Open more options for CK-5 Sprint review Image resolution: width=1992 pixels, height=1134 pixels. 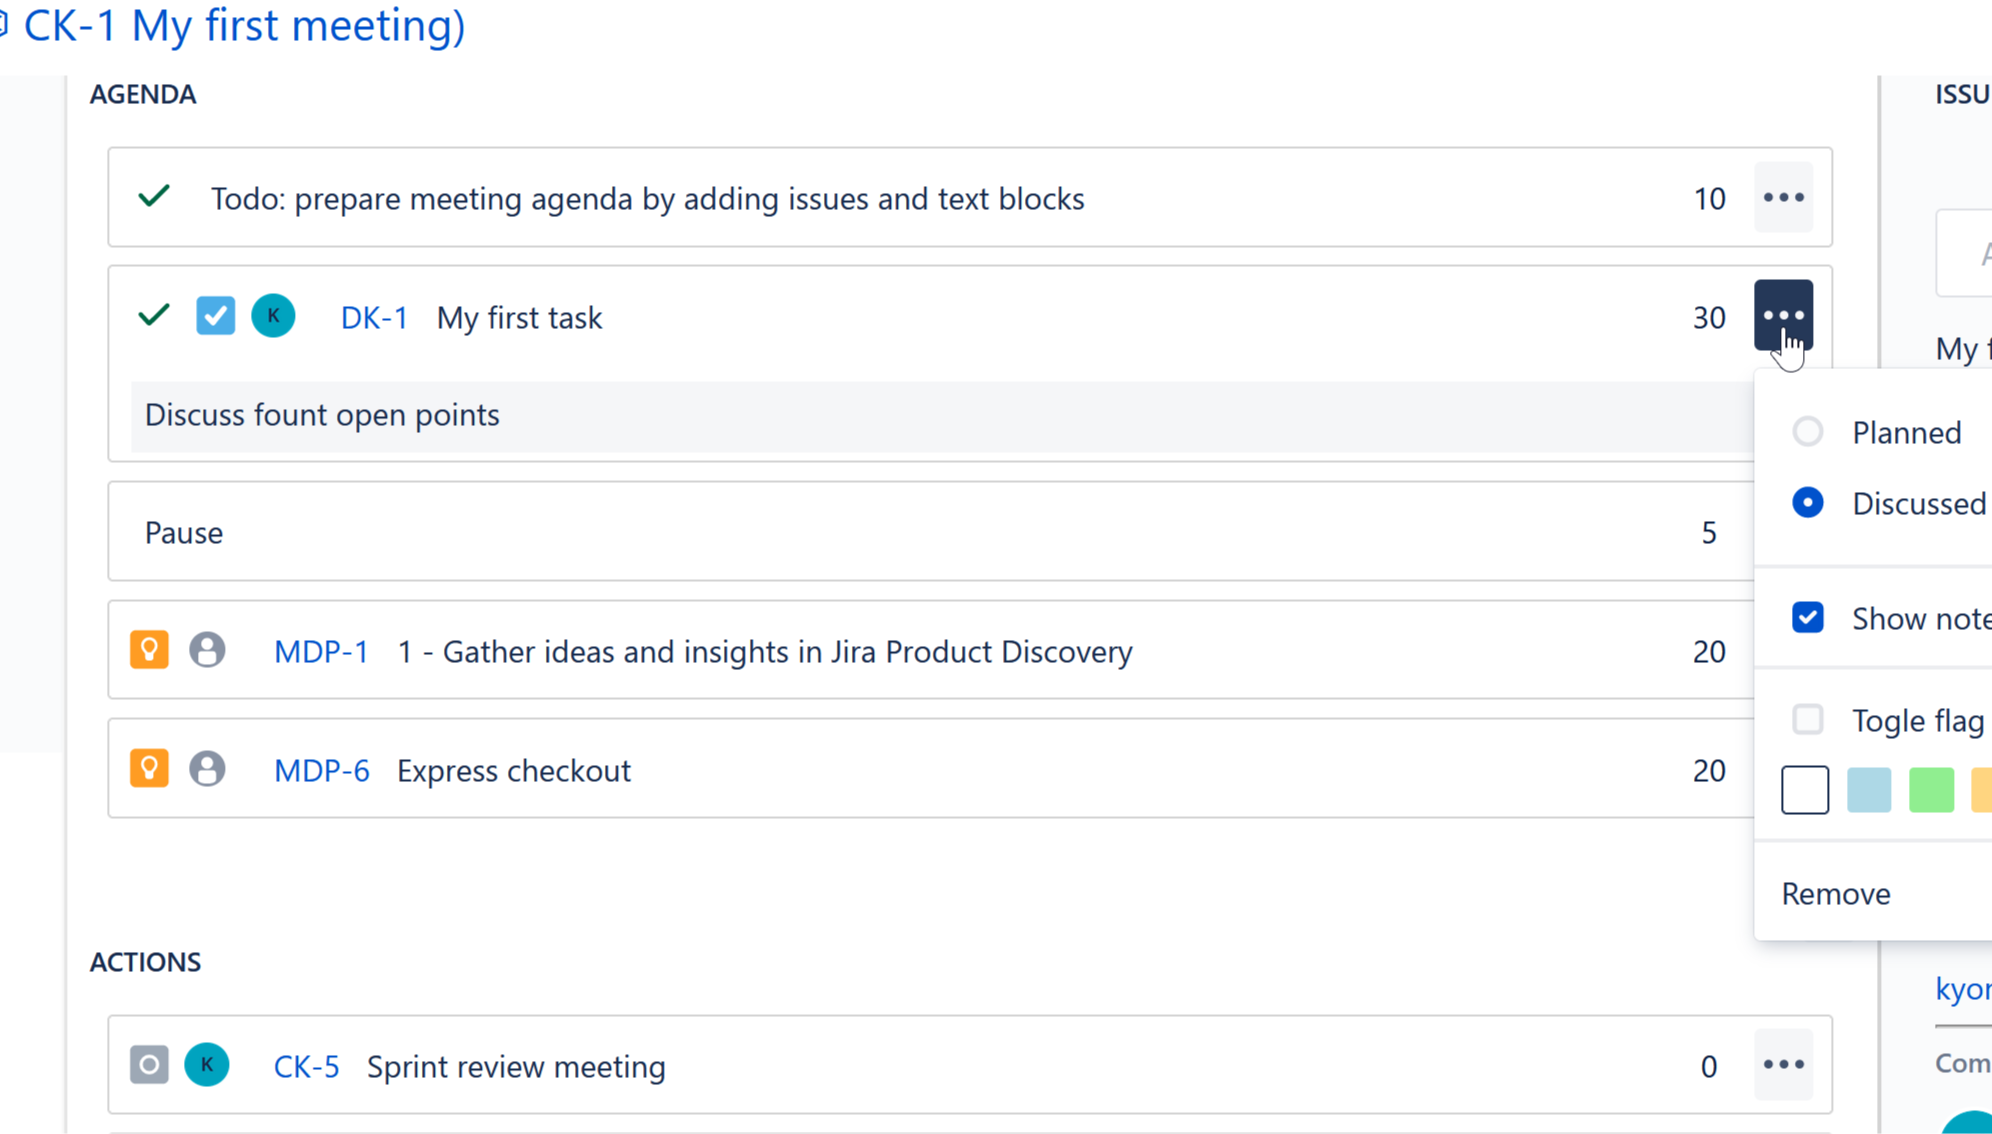1783,1065
